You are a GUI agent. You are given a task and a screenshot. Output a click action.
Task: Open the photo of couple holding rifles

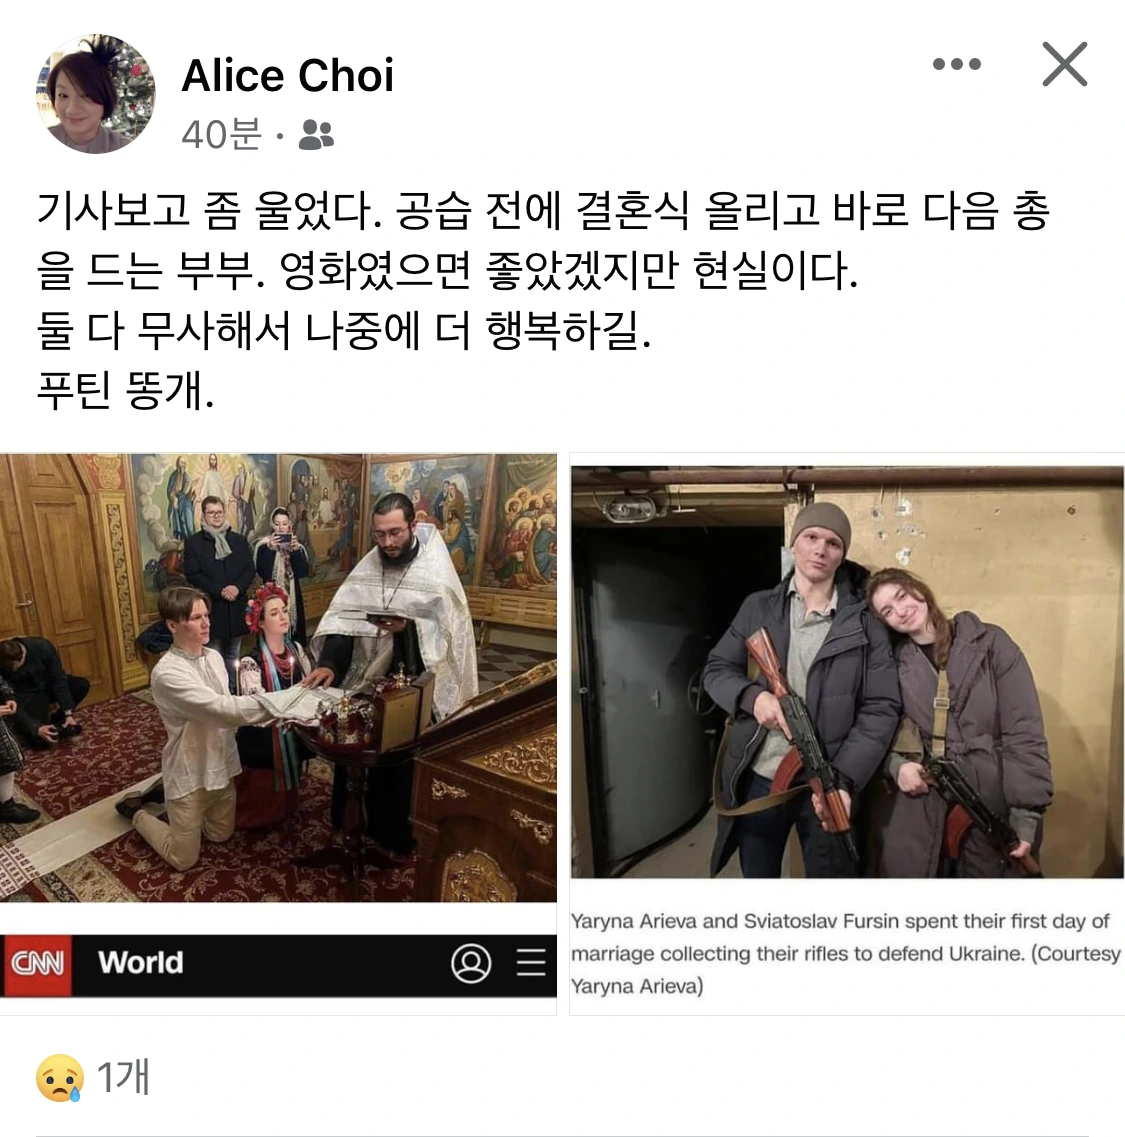coord(847,672)
